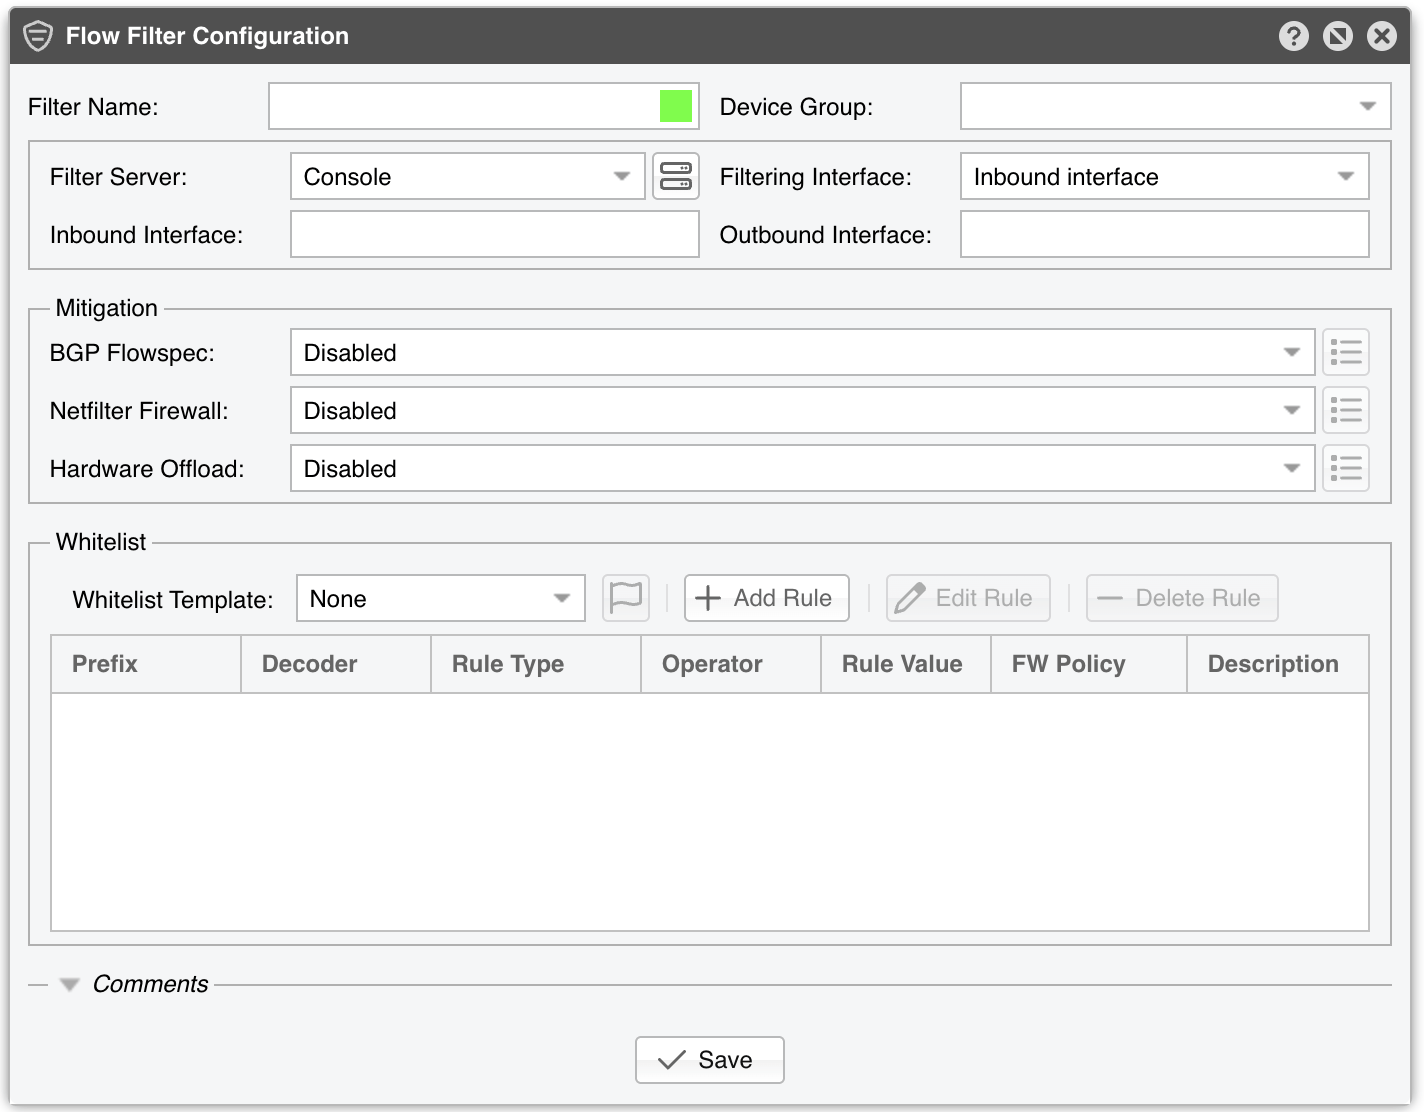
Task: Click the disable circle-slash icon in title bar
Action: [1337, 36]
